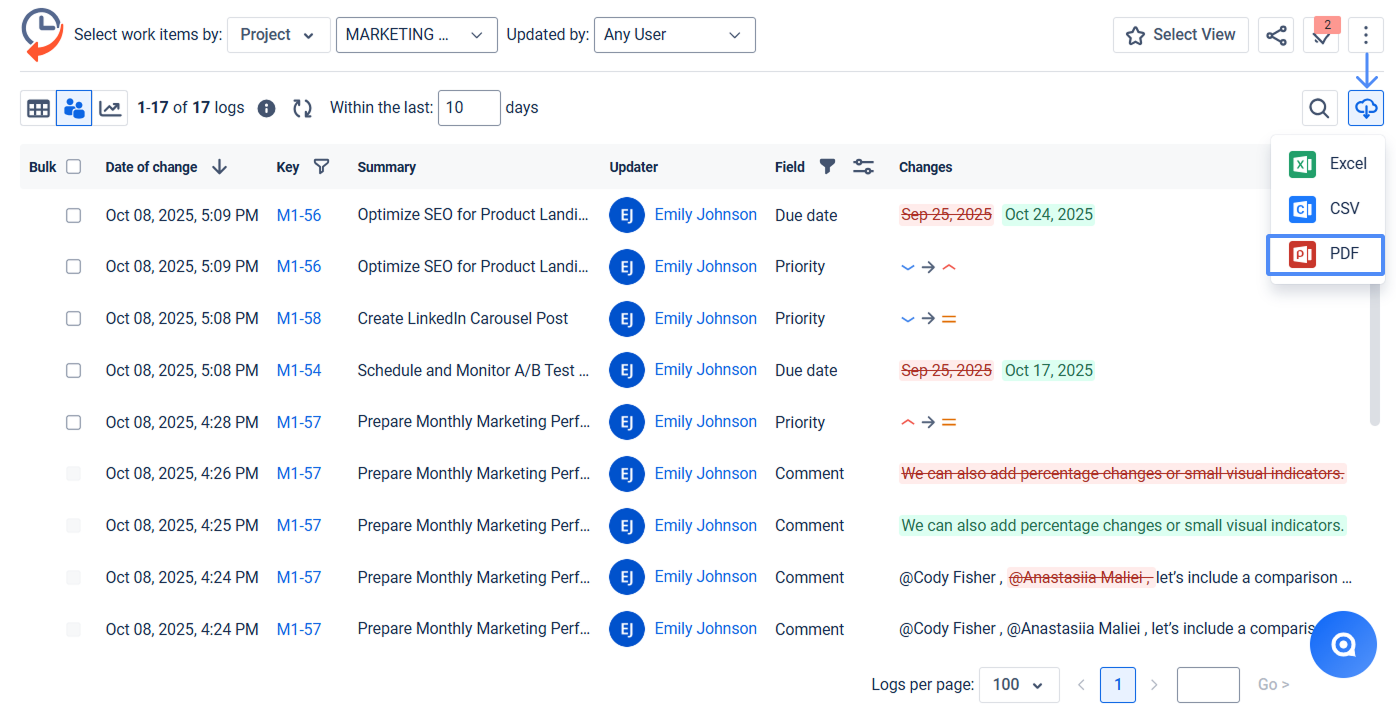Click the struck-through red comment text
The width and height of the screenshot is (1396, 706).
click(1123, 474)
